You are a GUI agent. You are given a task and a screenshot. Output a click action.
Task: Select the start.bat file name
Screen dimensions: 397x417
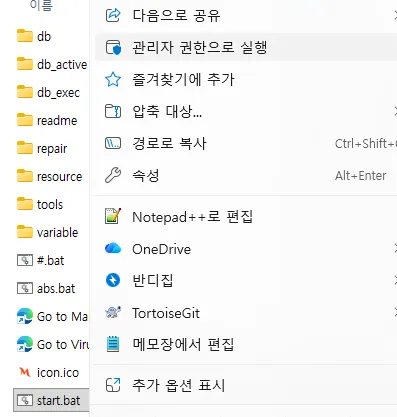pos(58,400)
